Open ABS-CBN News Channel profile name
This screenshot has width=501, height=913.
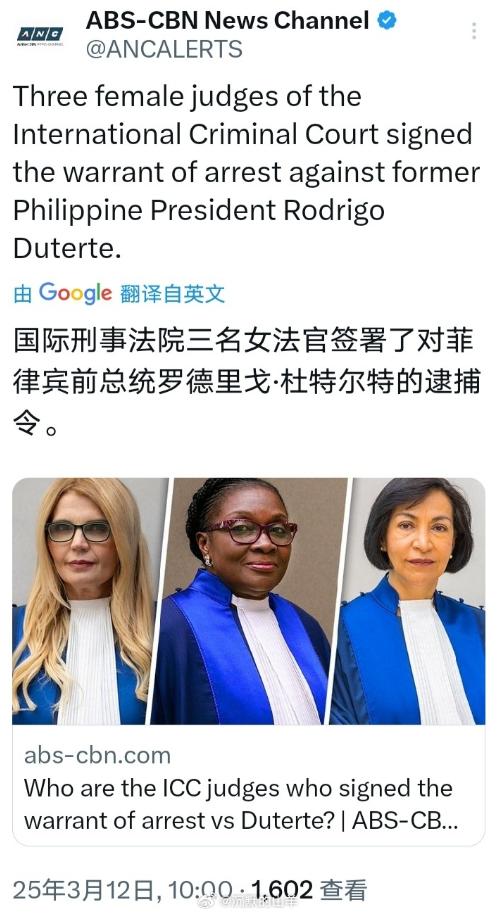tap(227, 21)
